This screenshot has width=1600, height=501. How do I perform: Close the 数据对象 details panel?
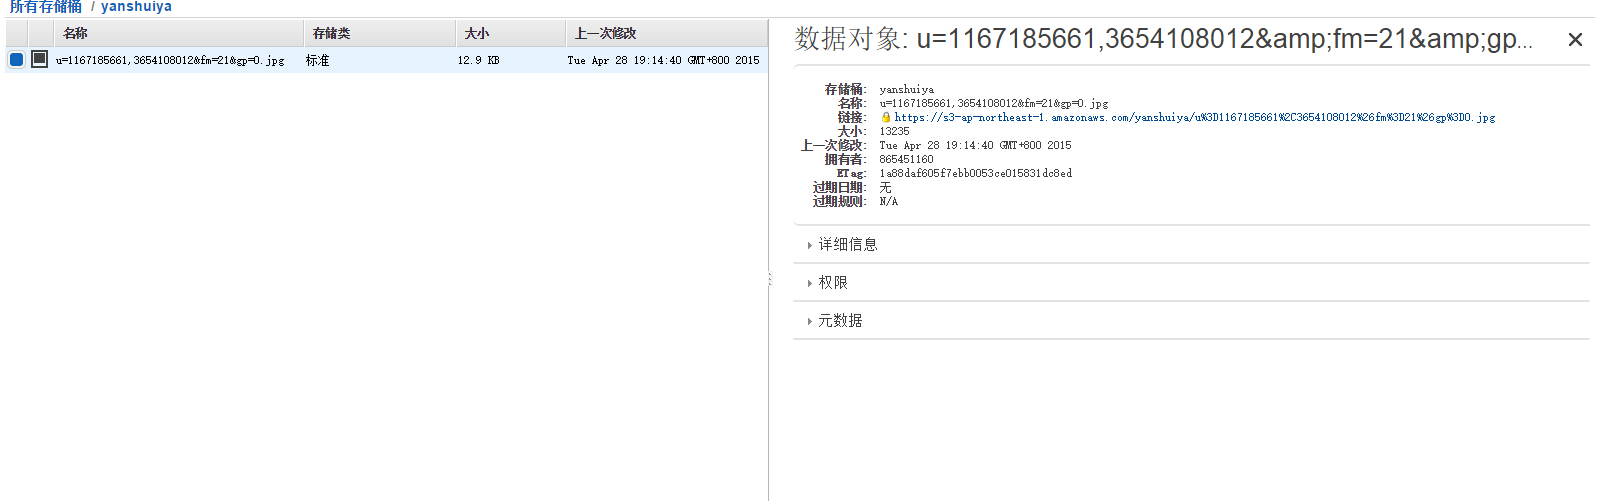pyautogui.click(x=1575, y=40)
